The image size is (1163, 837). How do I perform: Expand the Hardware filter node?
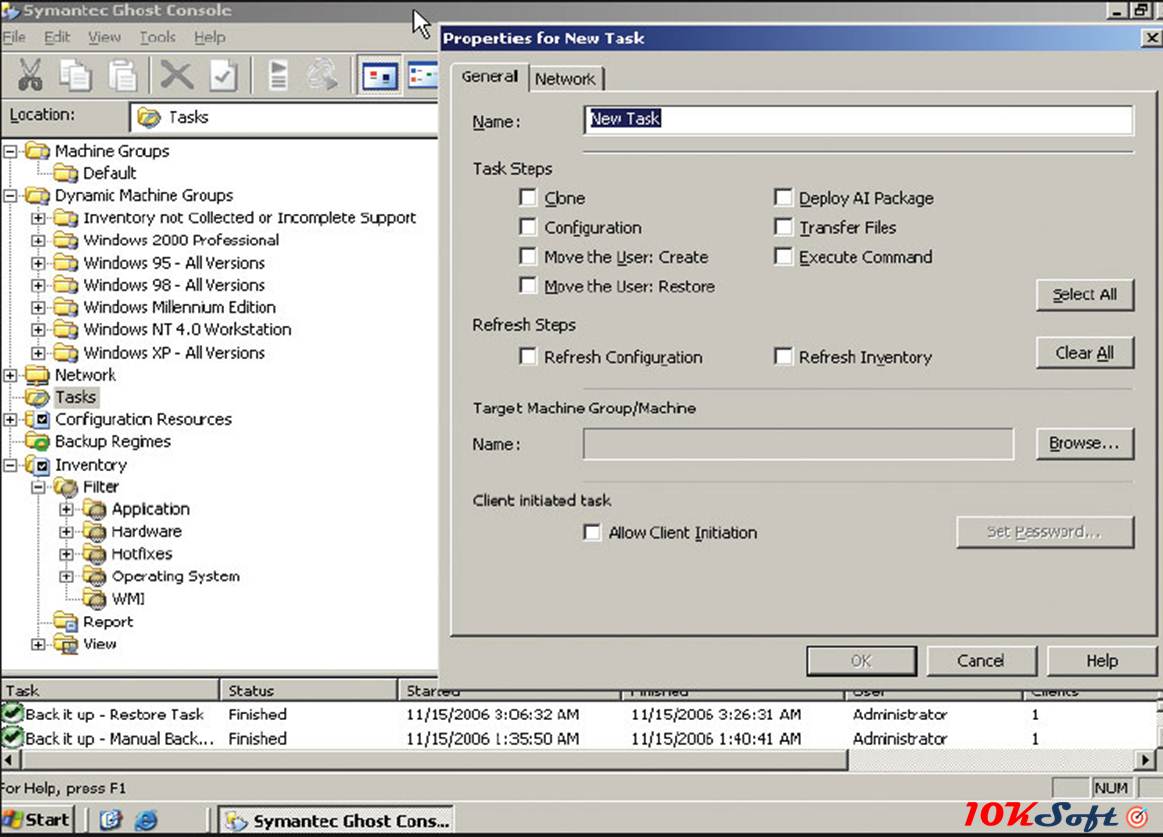point(66,532)
